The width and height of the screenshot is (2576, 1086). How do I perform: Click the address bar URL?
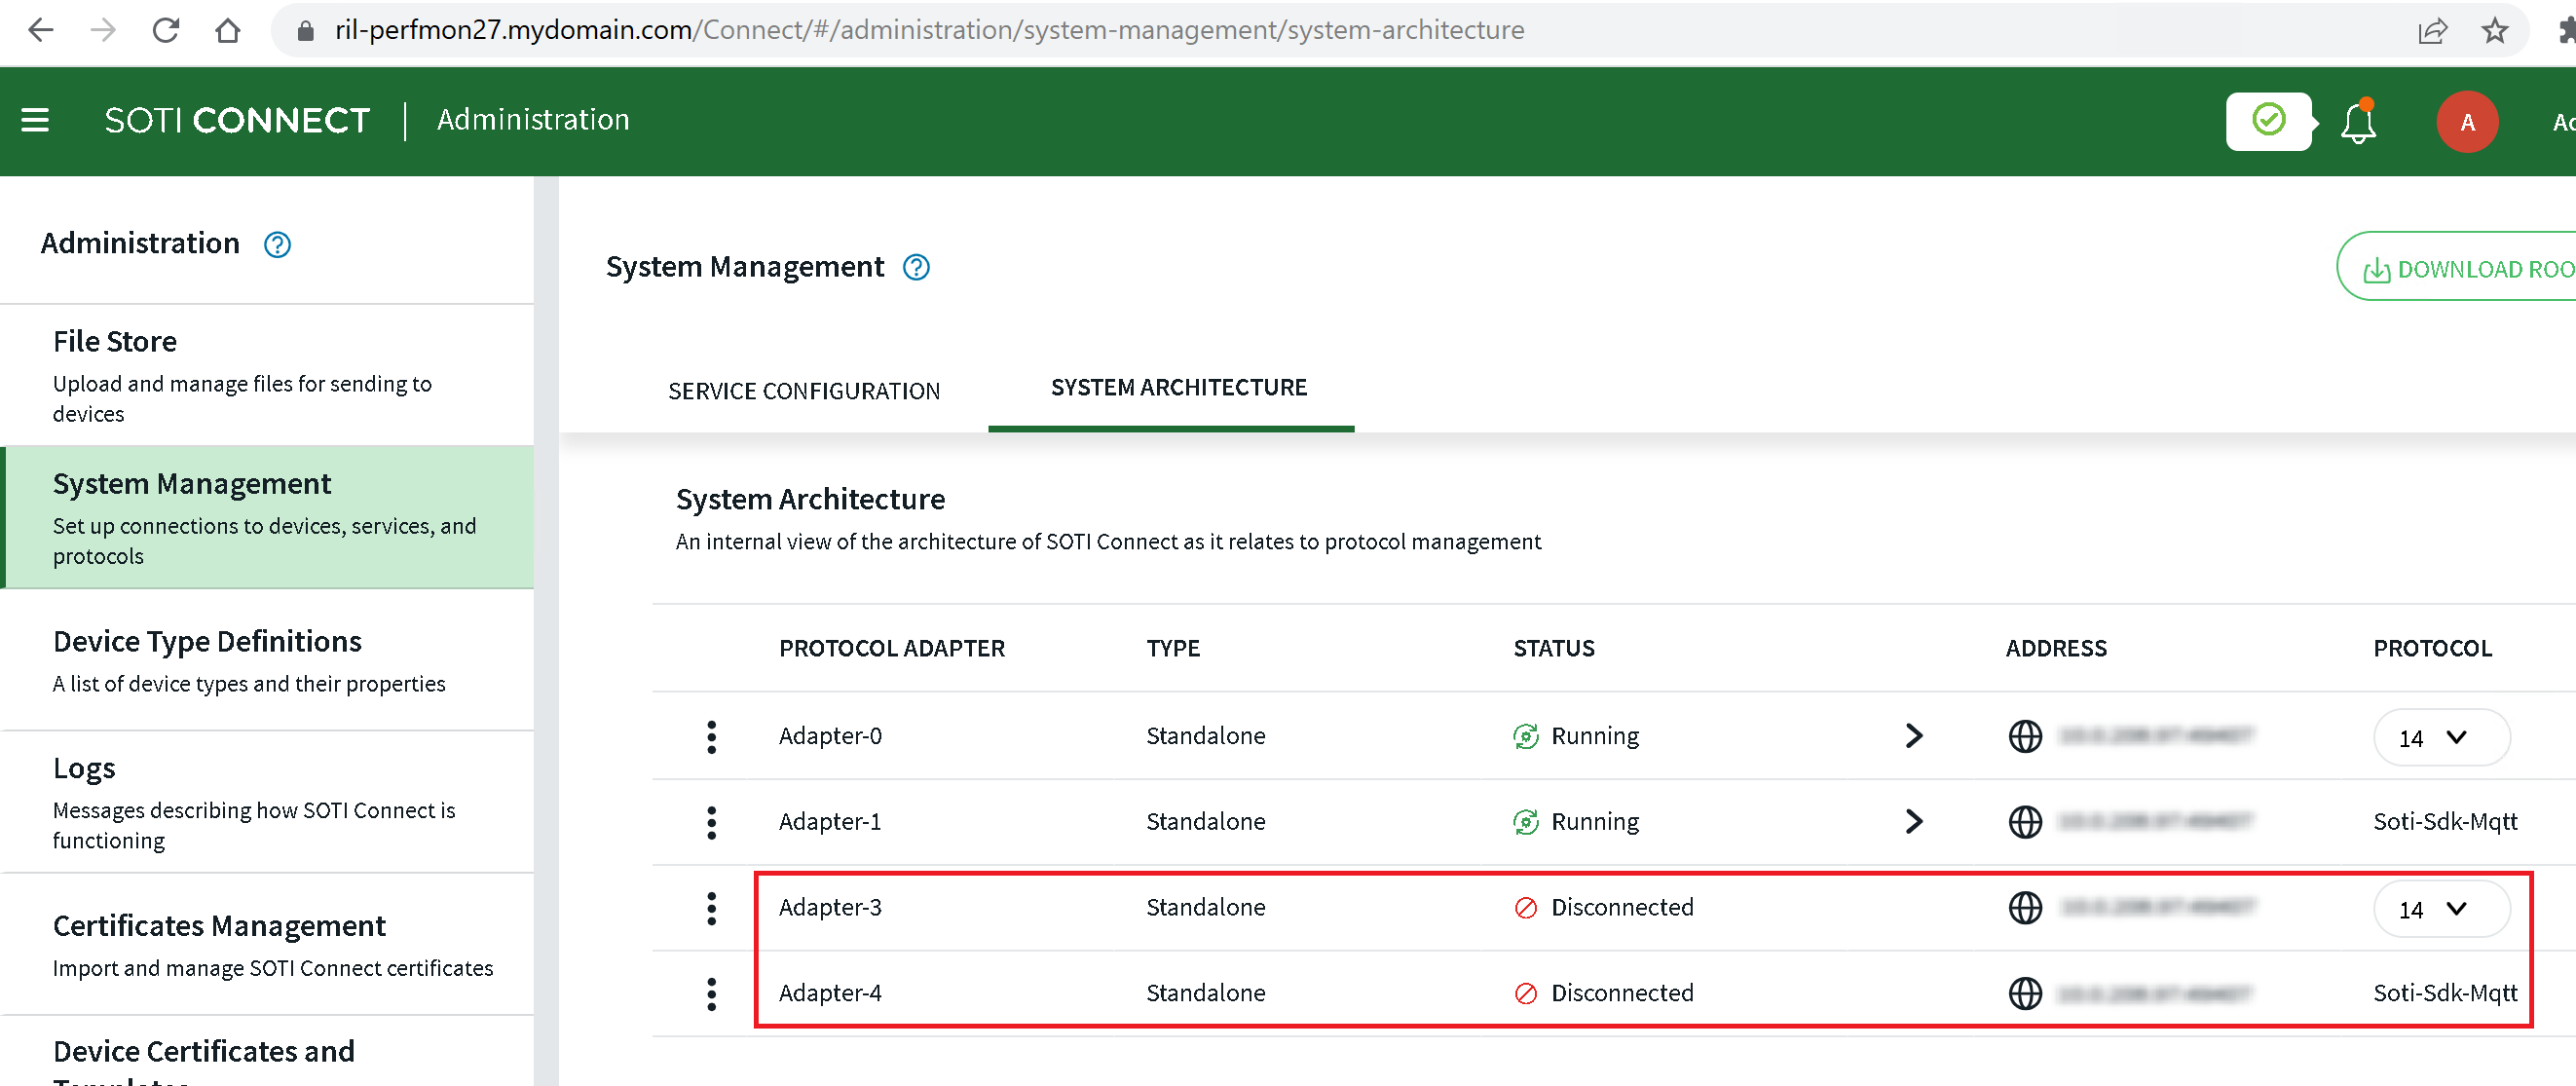[x=929, y=30]
